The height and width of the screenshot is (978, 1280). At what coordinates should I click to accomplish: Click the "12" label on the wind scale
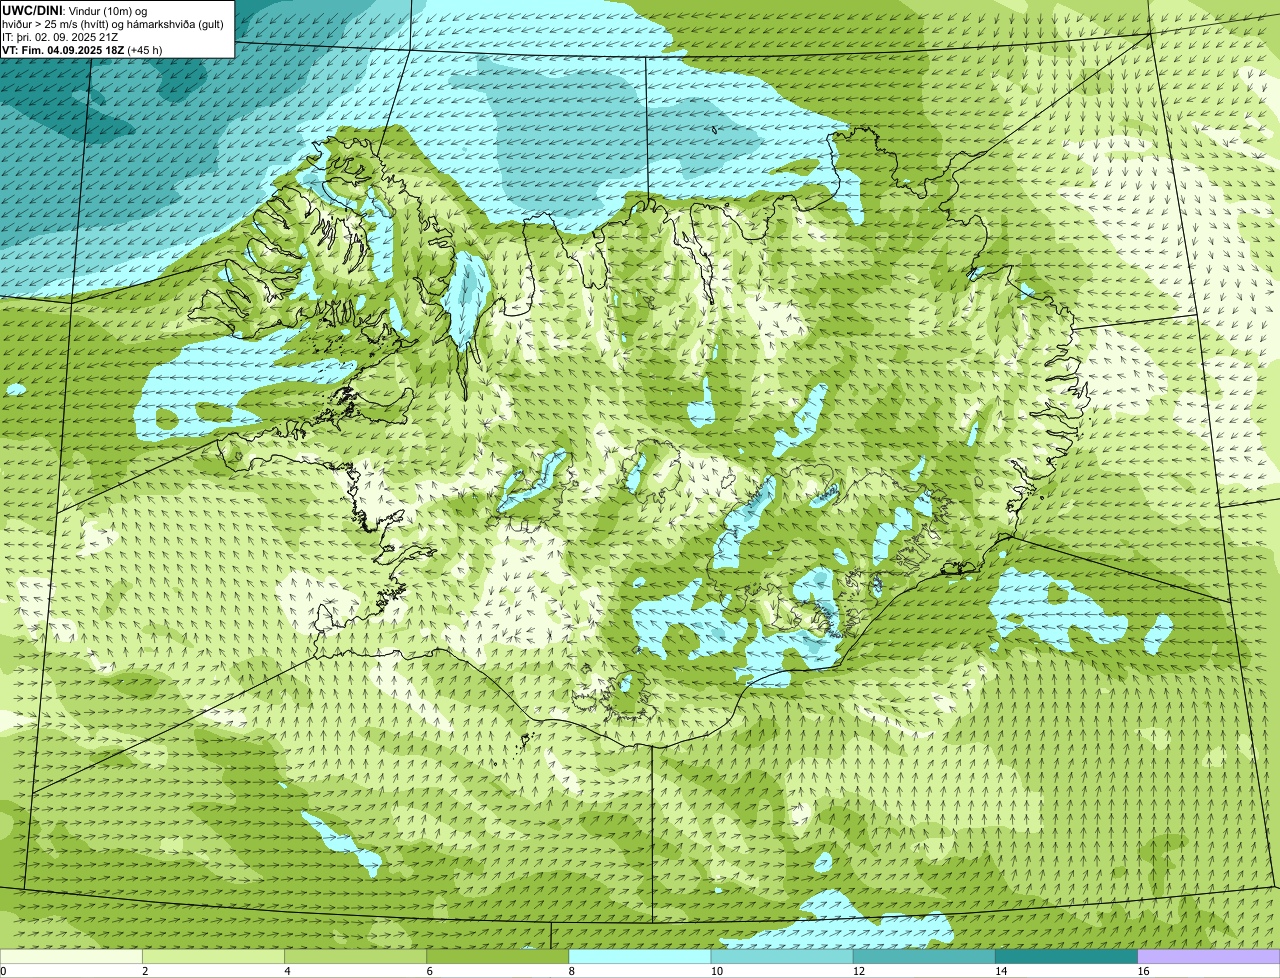(858, 971)
